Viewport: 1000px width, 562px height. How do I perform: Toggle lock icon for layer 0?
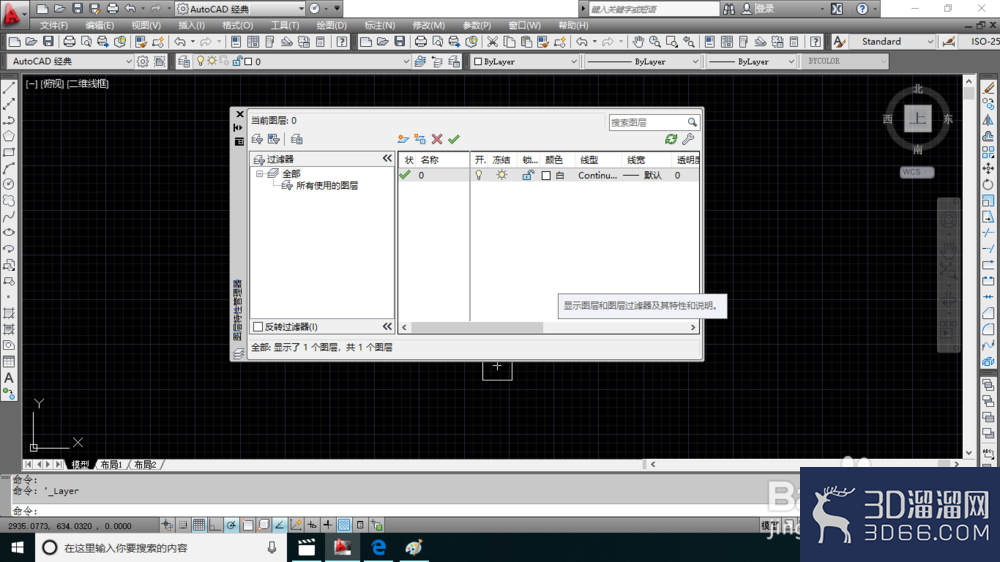[527, 175]
